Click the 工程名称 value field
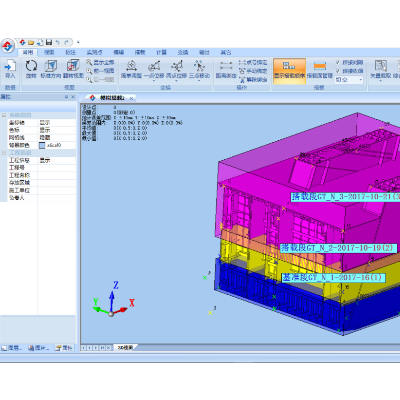Screen dimensions: 400x400 click(x=57, y=175)
